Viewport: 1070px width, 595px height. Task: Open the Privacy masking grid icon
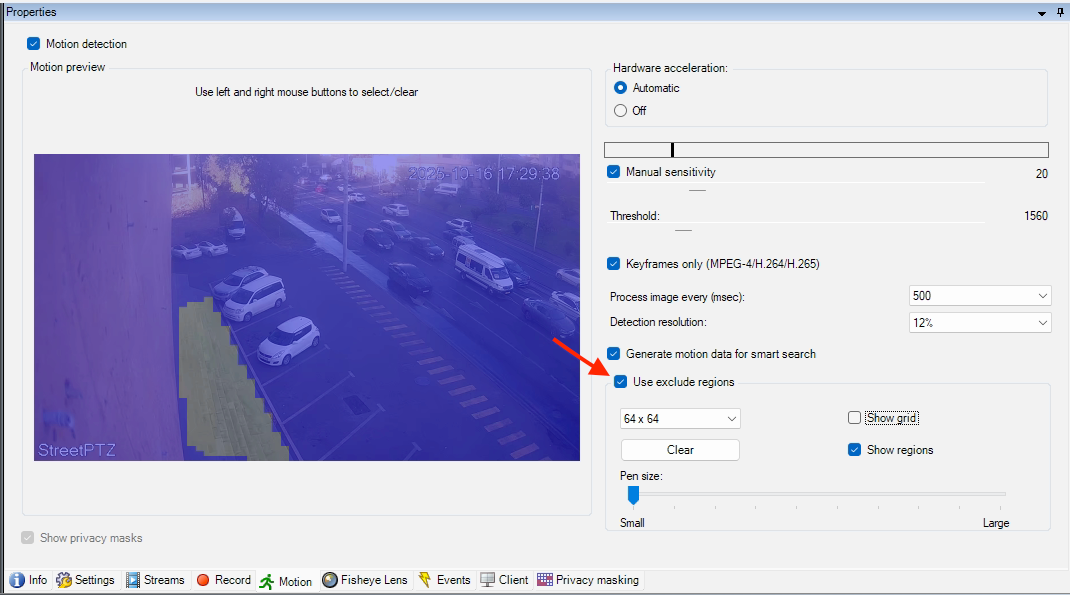(545, 580)
